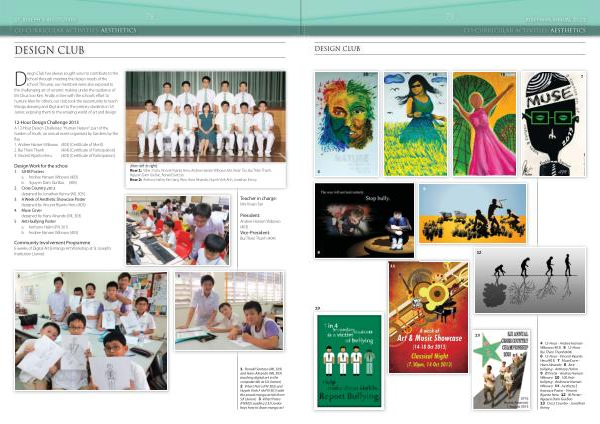View the girl in green dress field artwork

click(x=415, y=124)
